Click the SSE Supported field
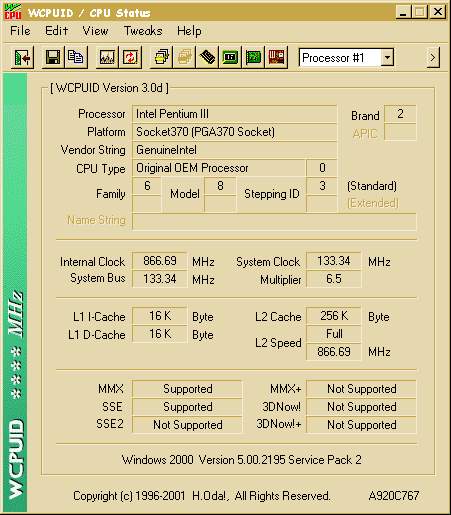 click(x=187, y=407)
